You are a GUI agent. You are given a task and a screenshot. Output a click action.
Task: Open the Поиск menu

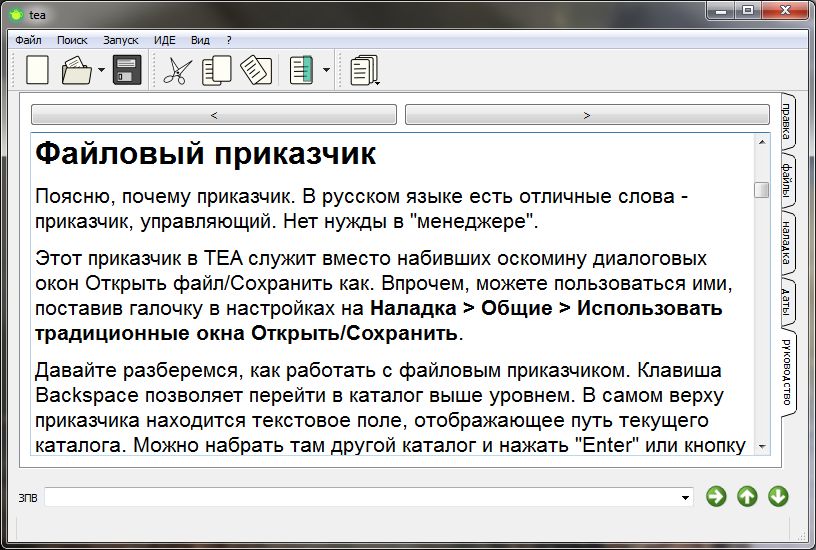tap(72, 40)
